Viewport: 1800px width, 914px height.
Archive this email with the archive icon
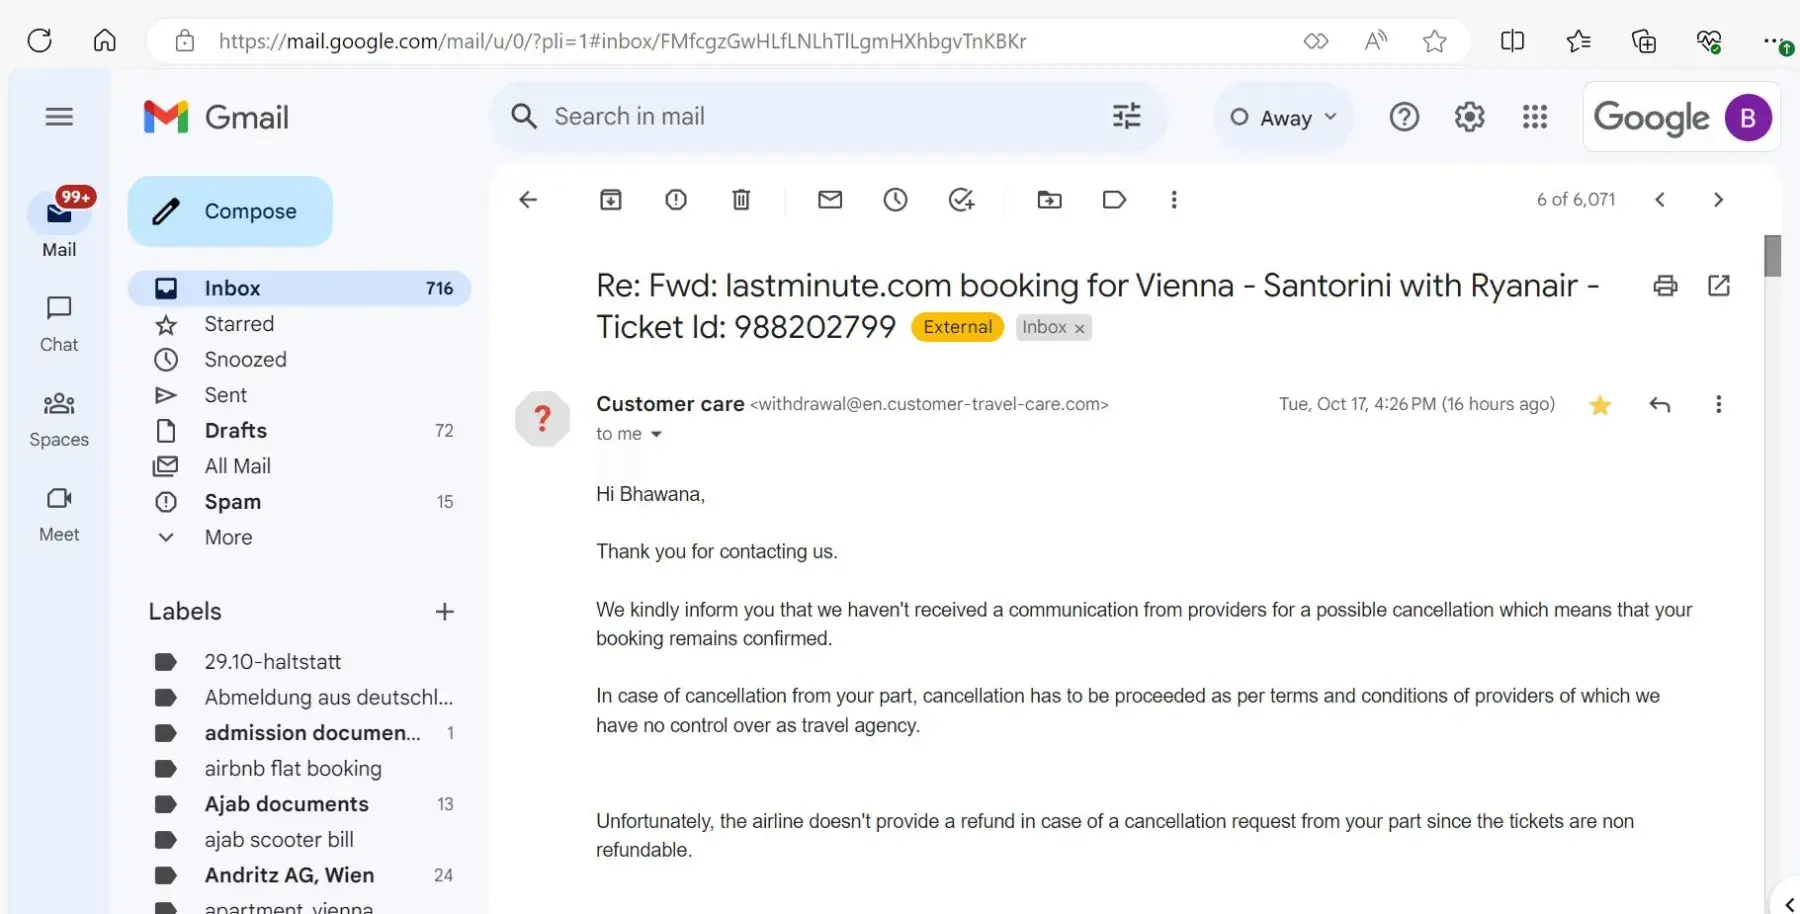pyautogui.click(x=610, y=200)
